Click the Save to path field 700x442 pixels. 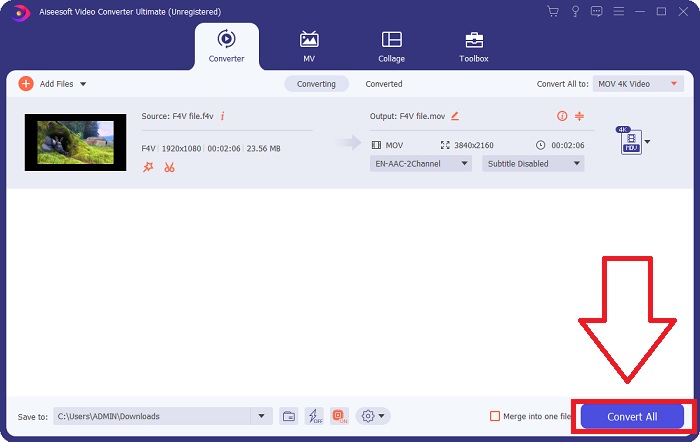pos(152,416)
